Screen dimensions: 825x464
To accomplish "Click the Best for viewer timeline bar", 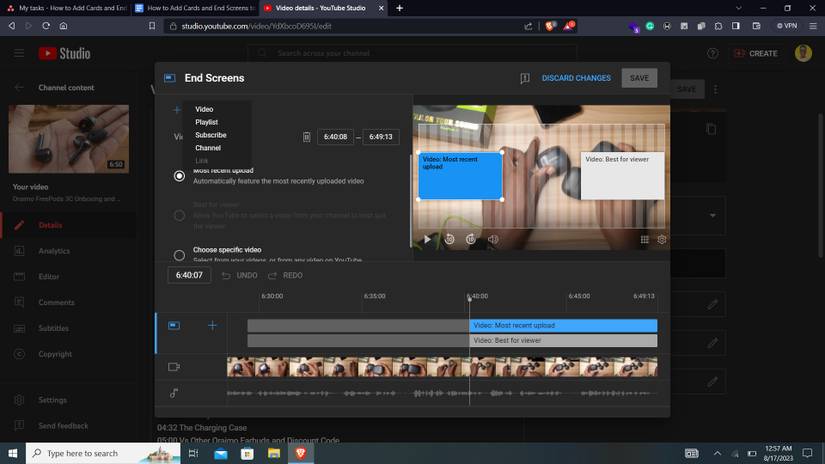I will (x=563, y=340).
